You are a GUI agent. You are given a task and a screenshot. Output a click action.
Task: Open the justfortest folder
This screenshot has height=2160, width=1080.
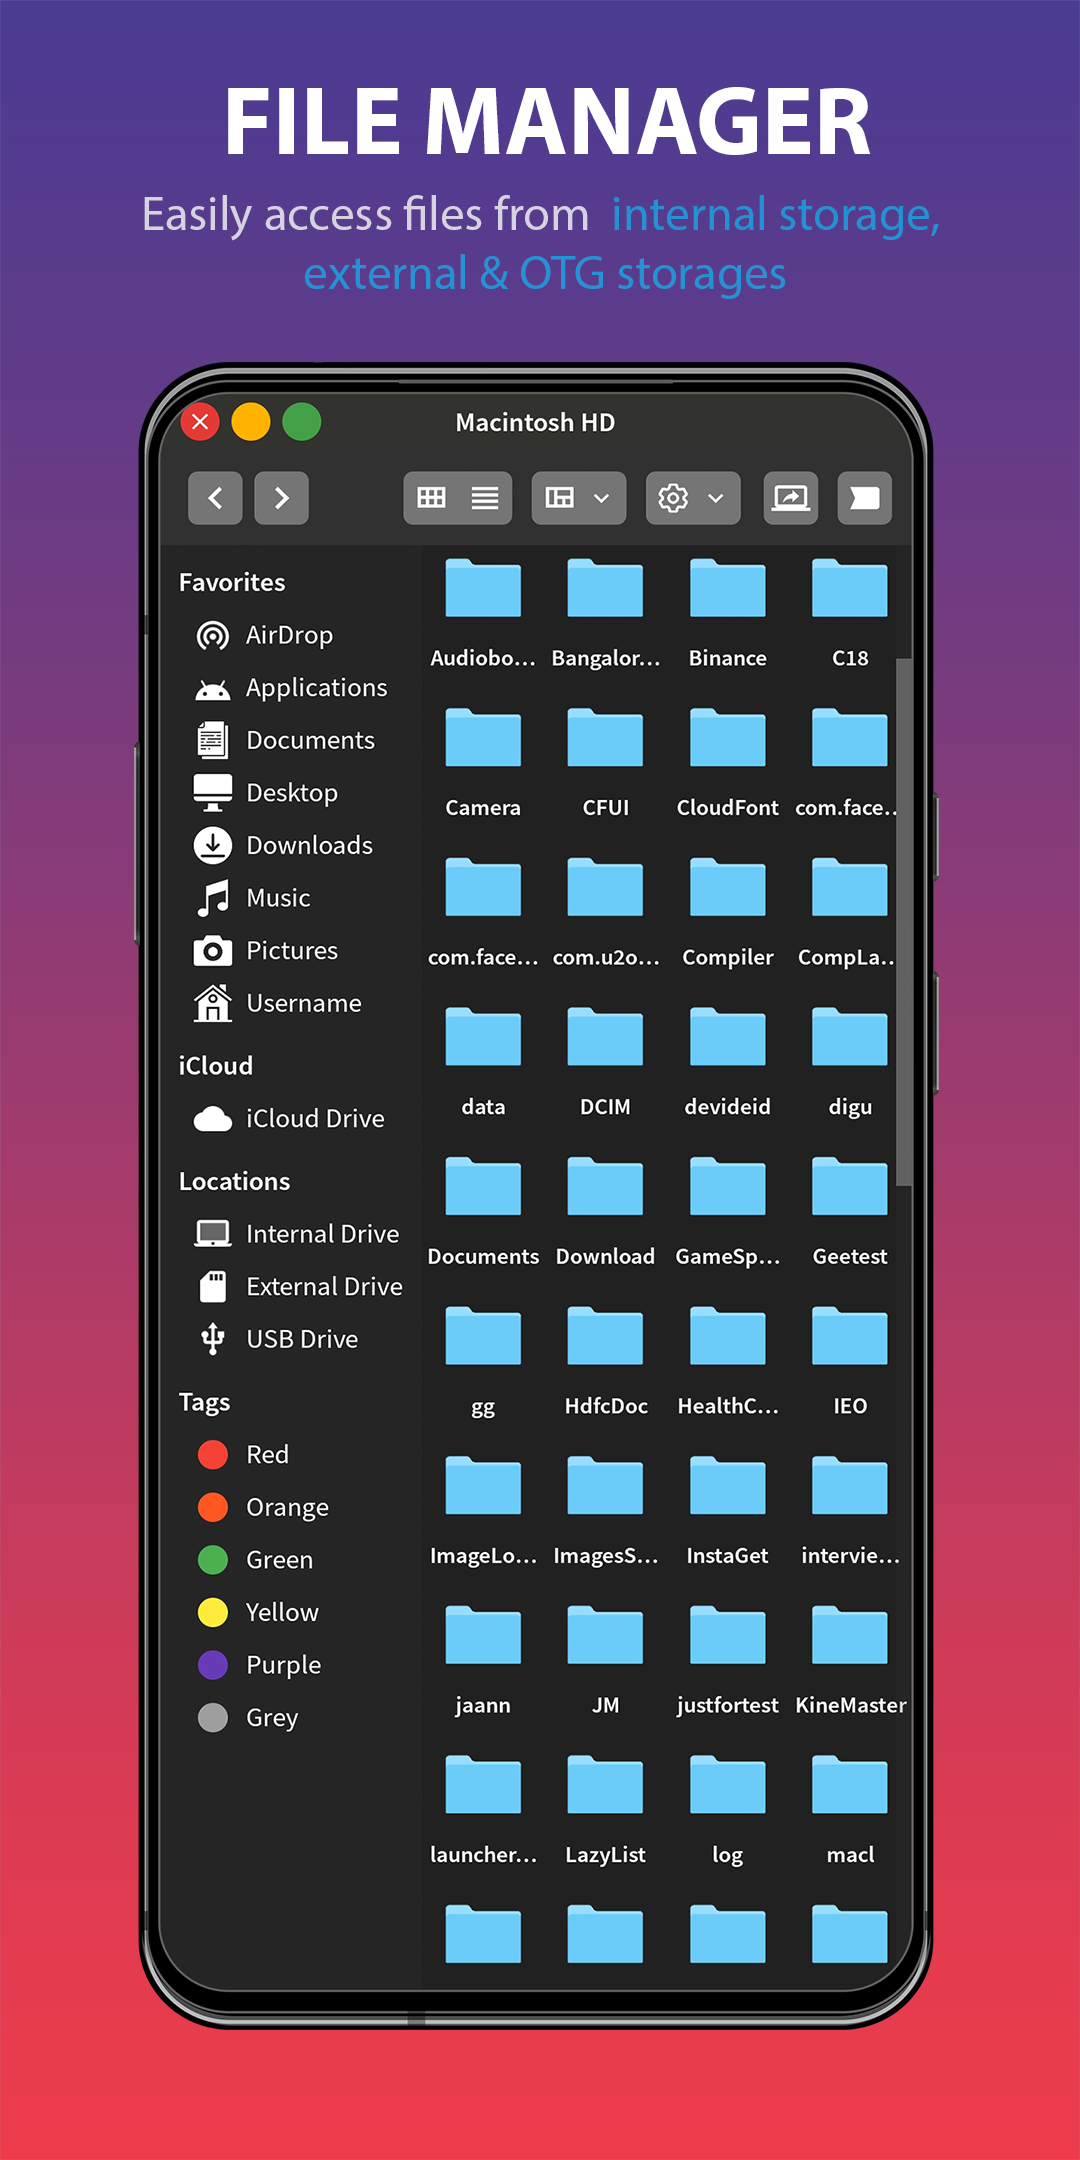(728, 1660)
